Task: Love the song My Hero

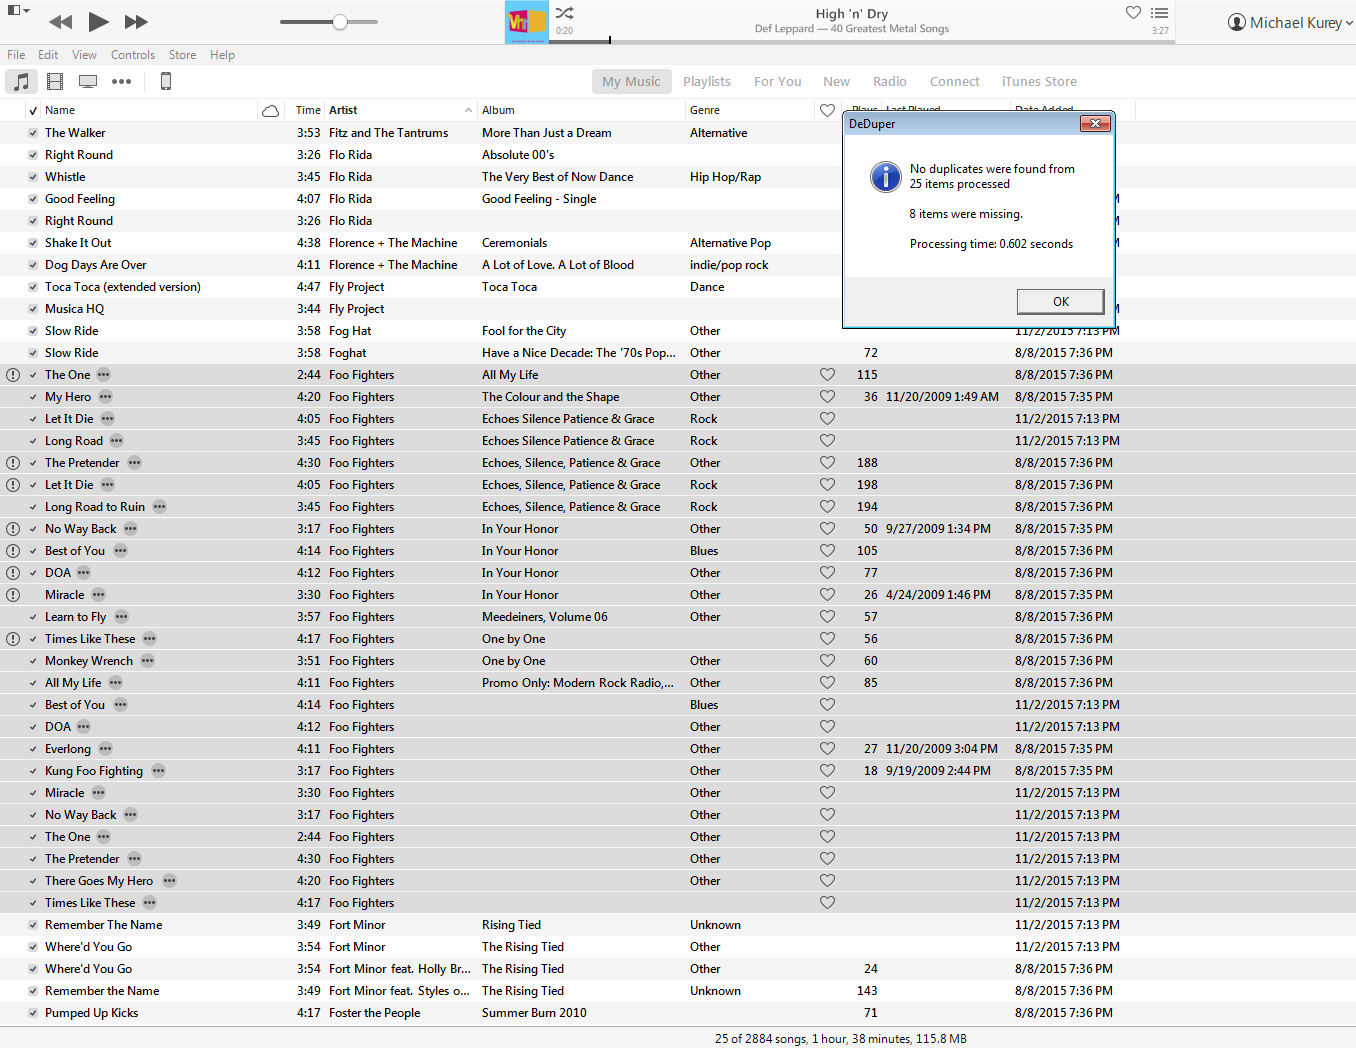Action: click(x=827, y=397)
